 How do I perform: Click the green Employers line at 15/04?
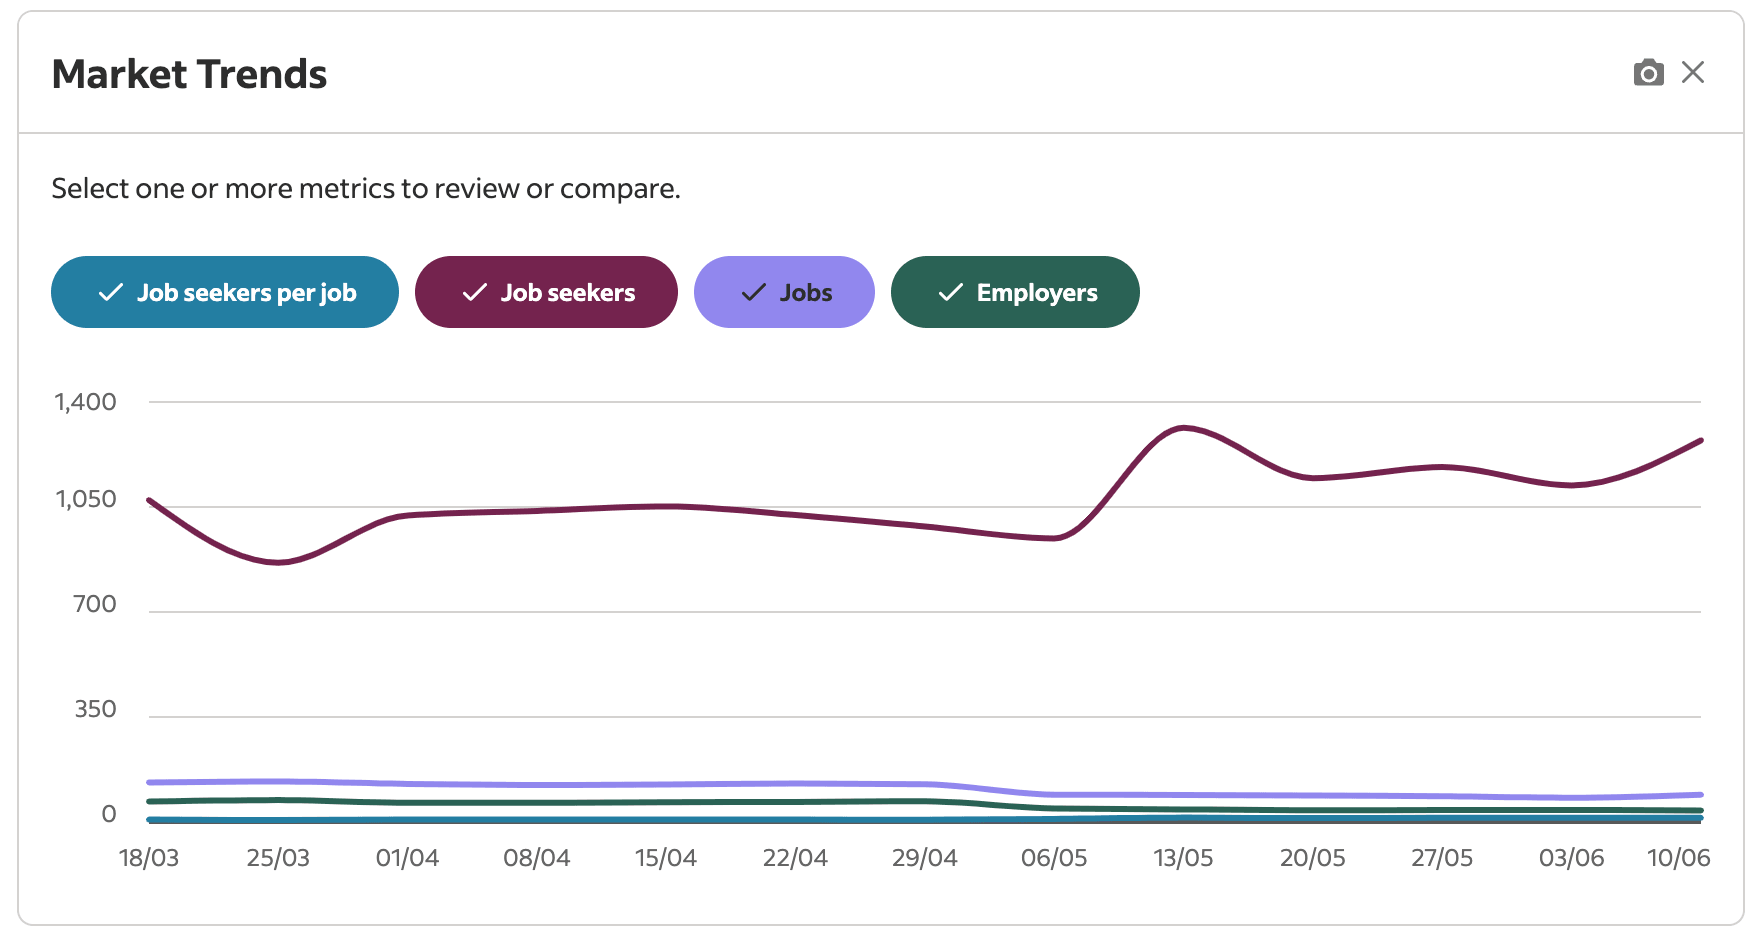tap(666, 802)
